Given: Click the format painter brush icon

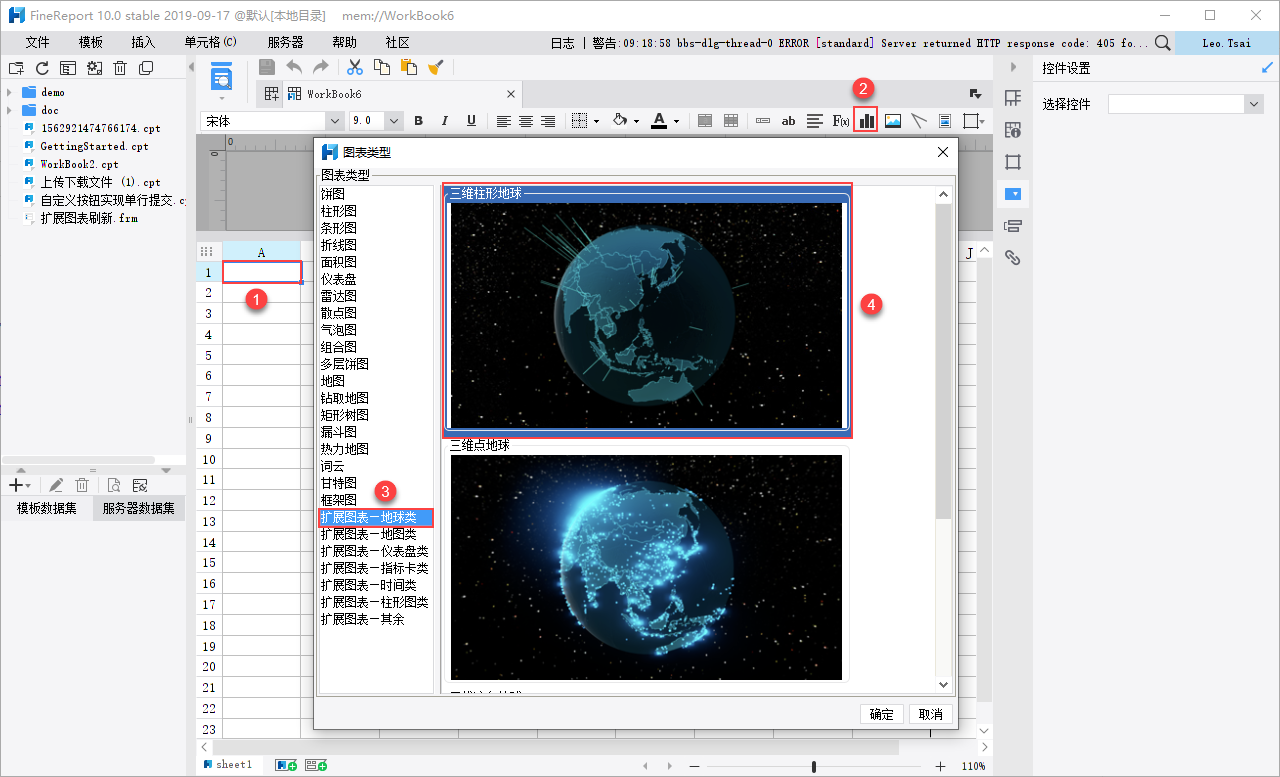Looking at the screenshot, I should tap(435, 67).
